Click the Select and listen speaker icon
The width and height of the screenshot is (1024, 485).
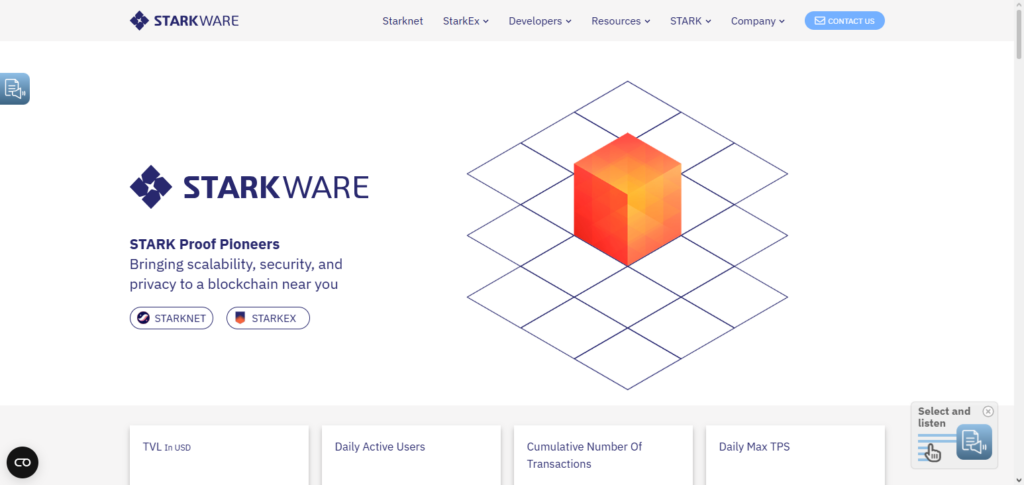coord(974,442)
